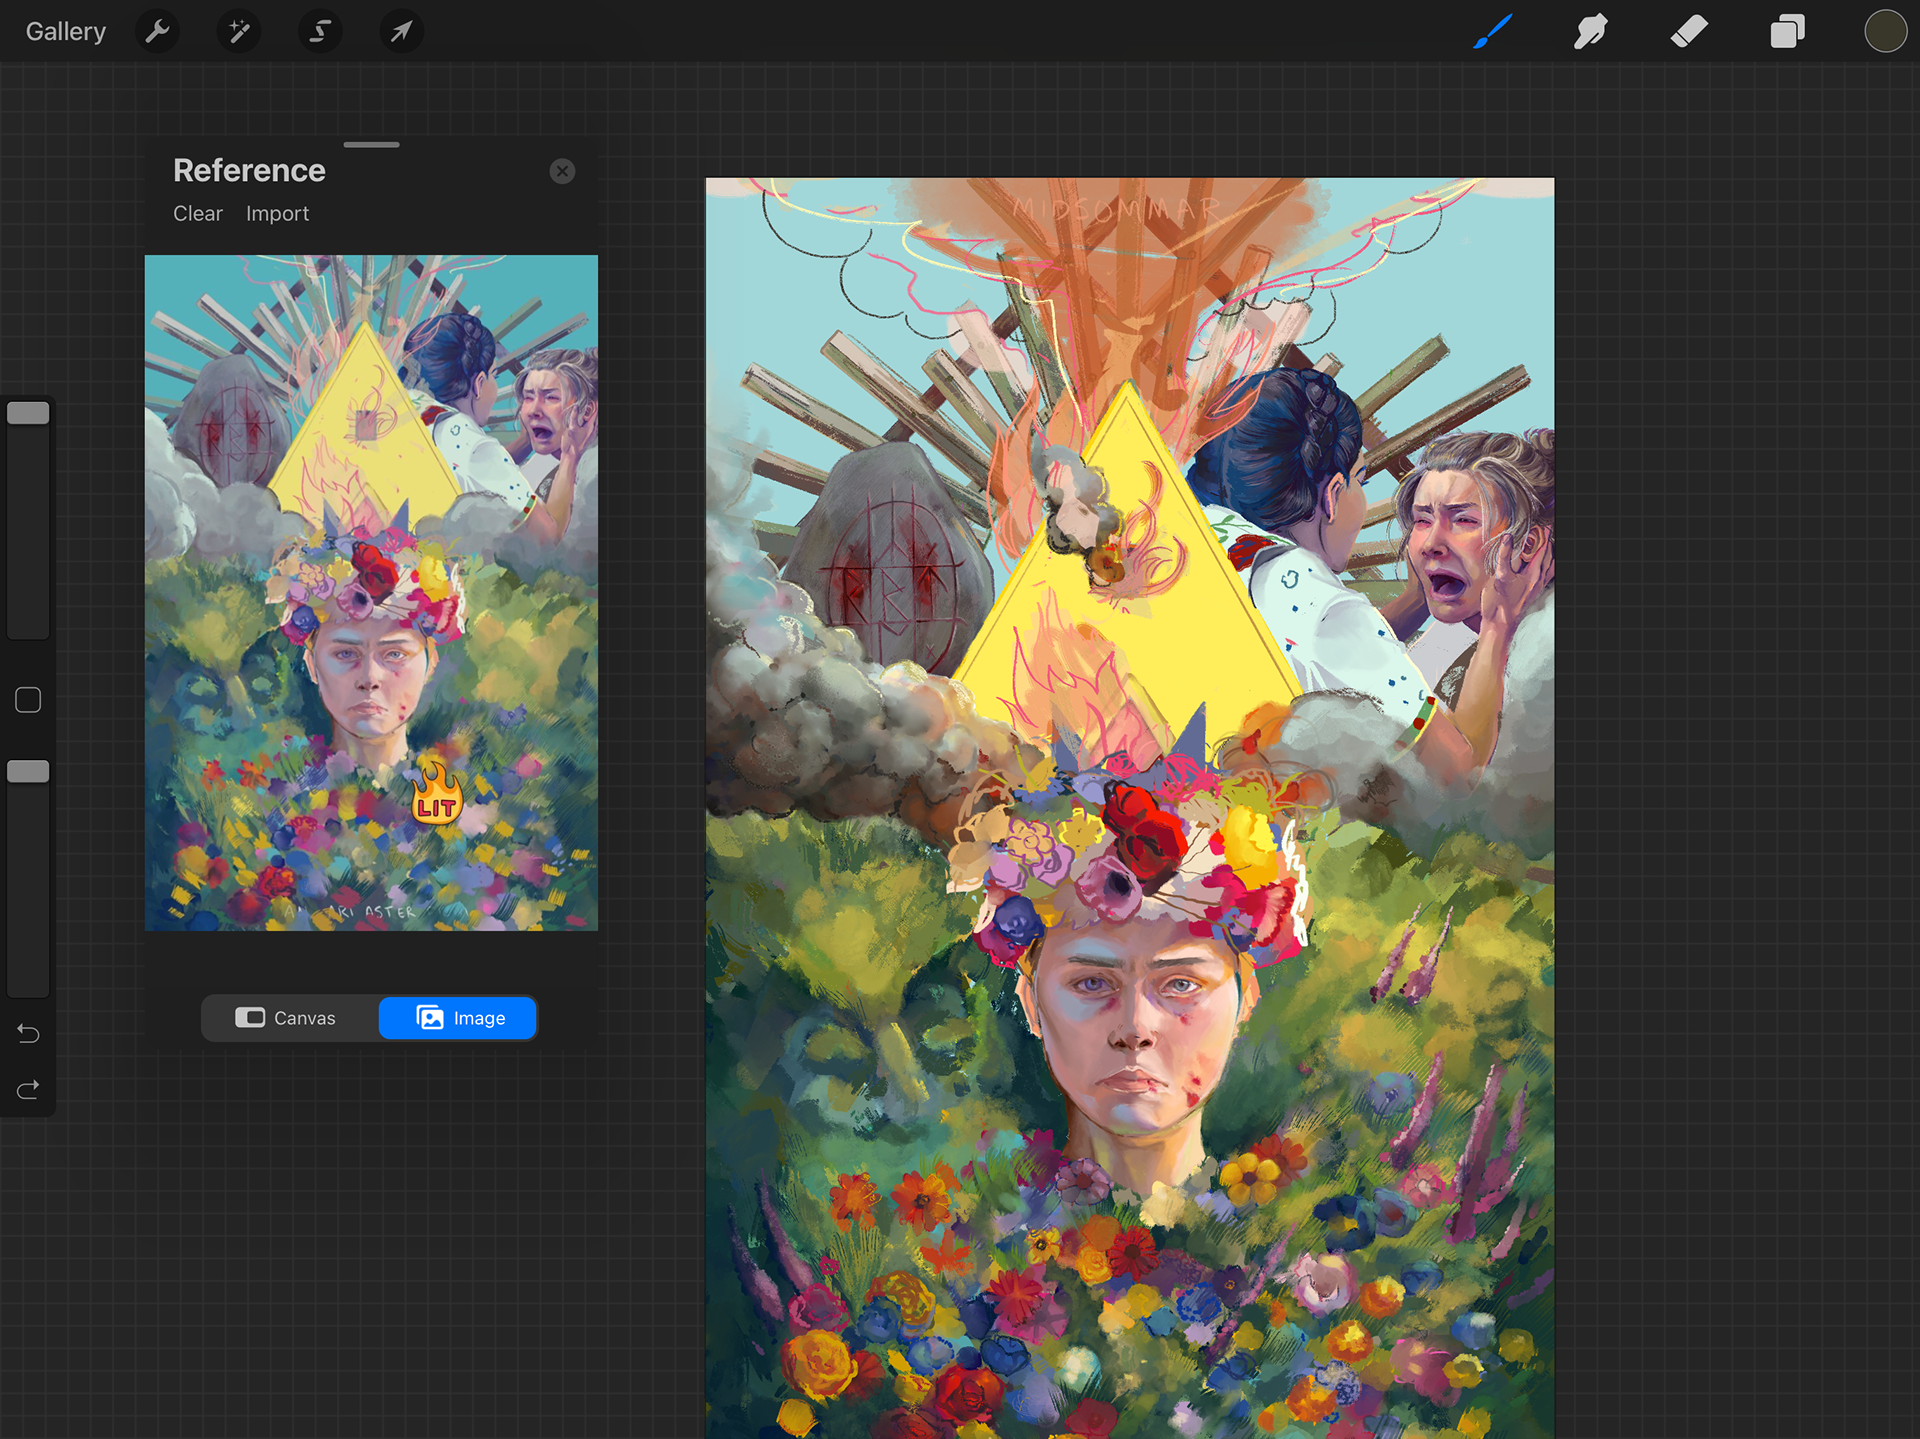Undo the last action
Image resolution: width=1920 pixels, height=1439 pixels.
pos(28,1034)
